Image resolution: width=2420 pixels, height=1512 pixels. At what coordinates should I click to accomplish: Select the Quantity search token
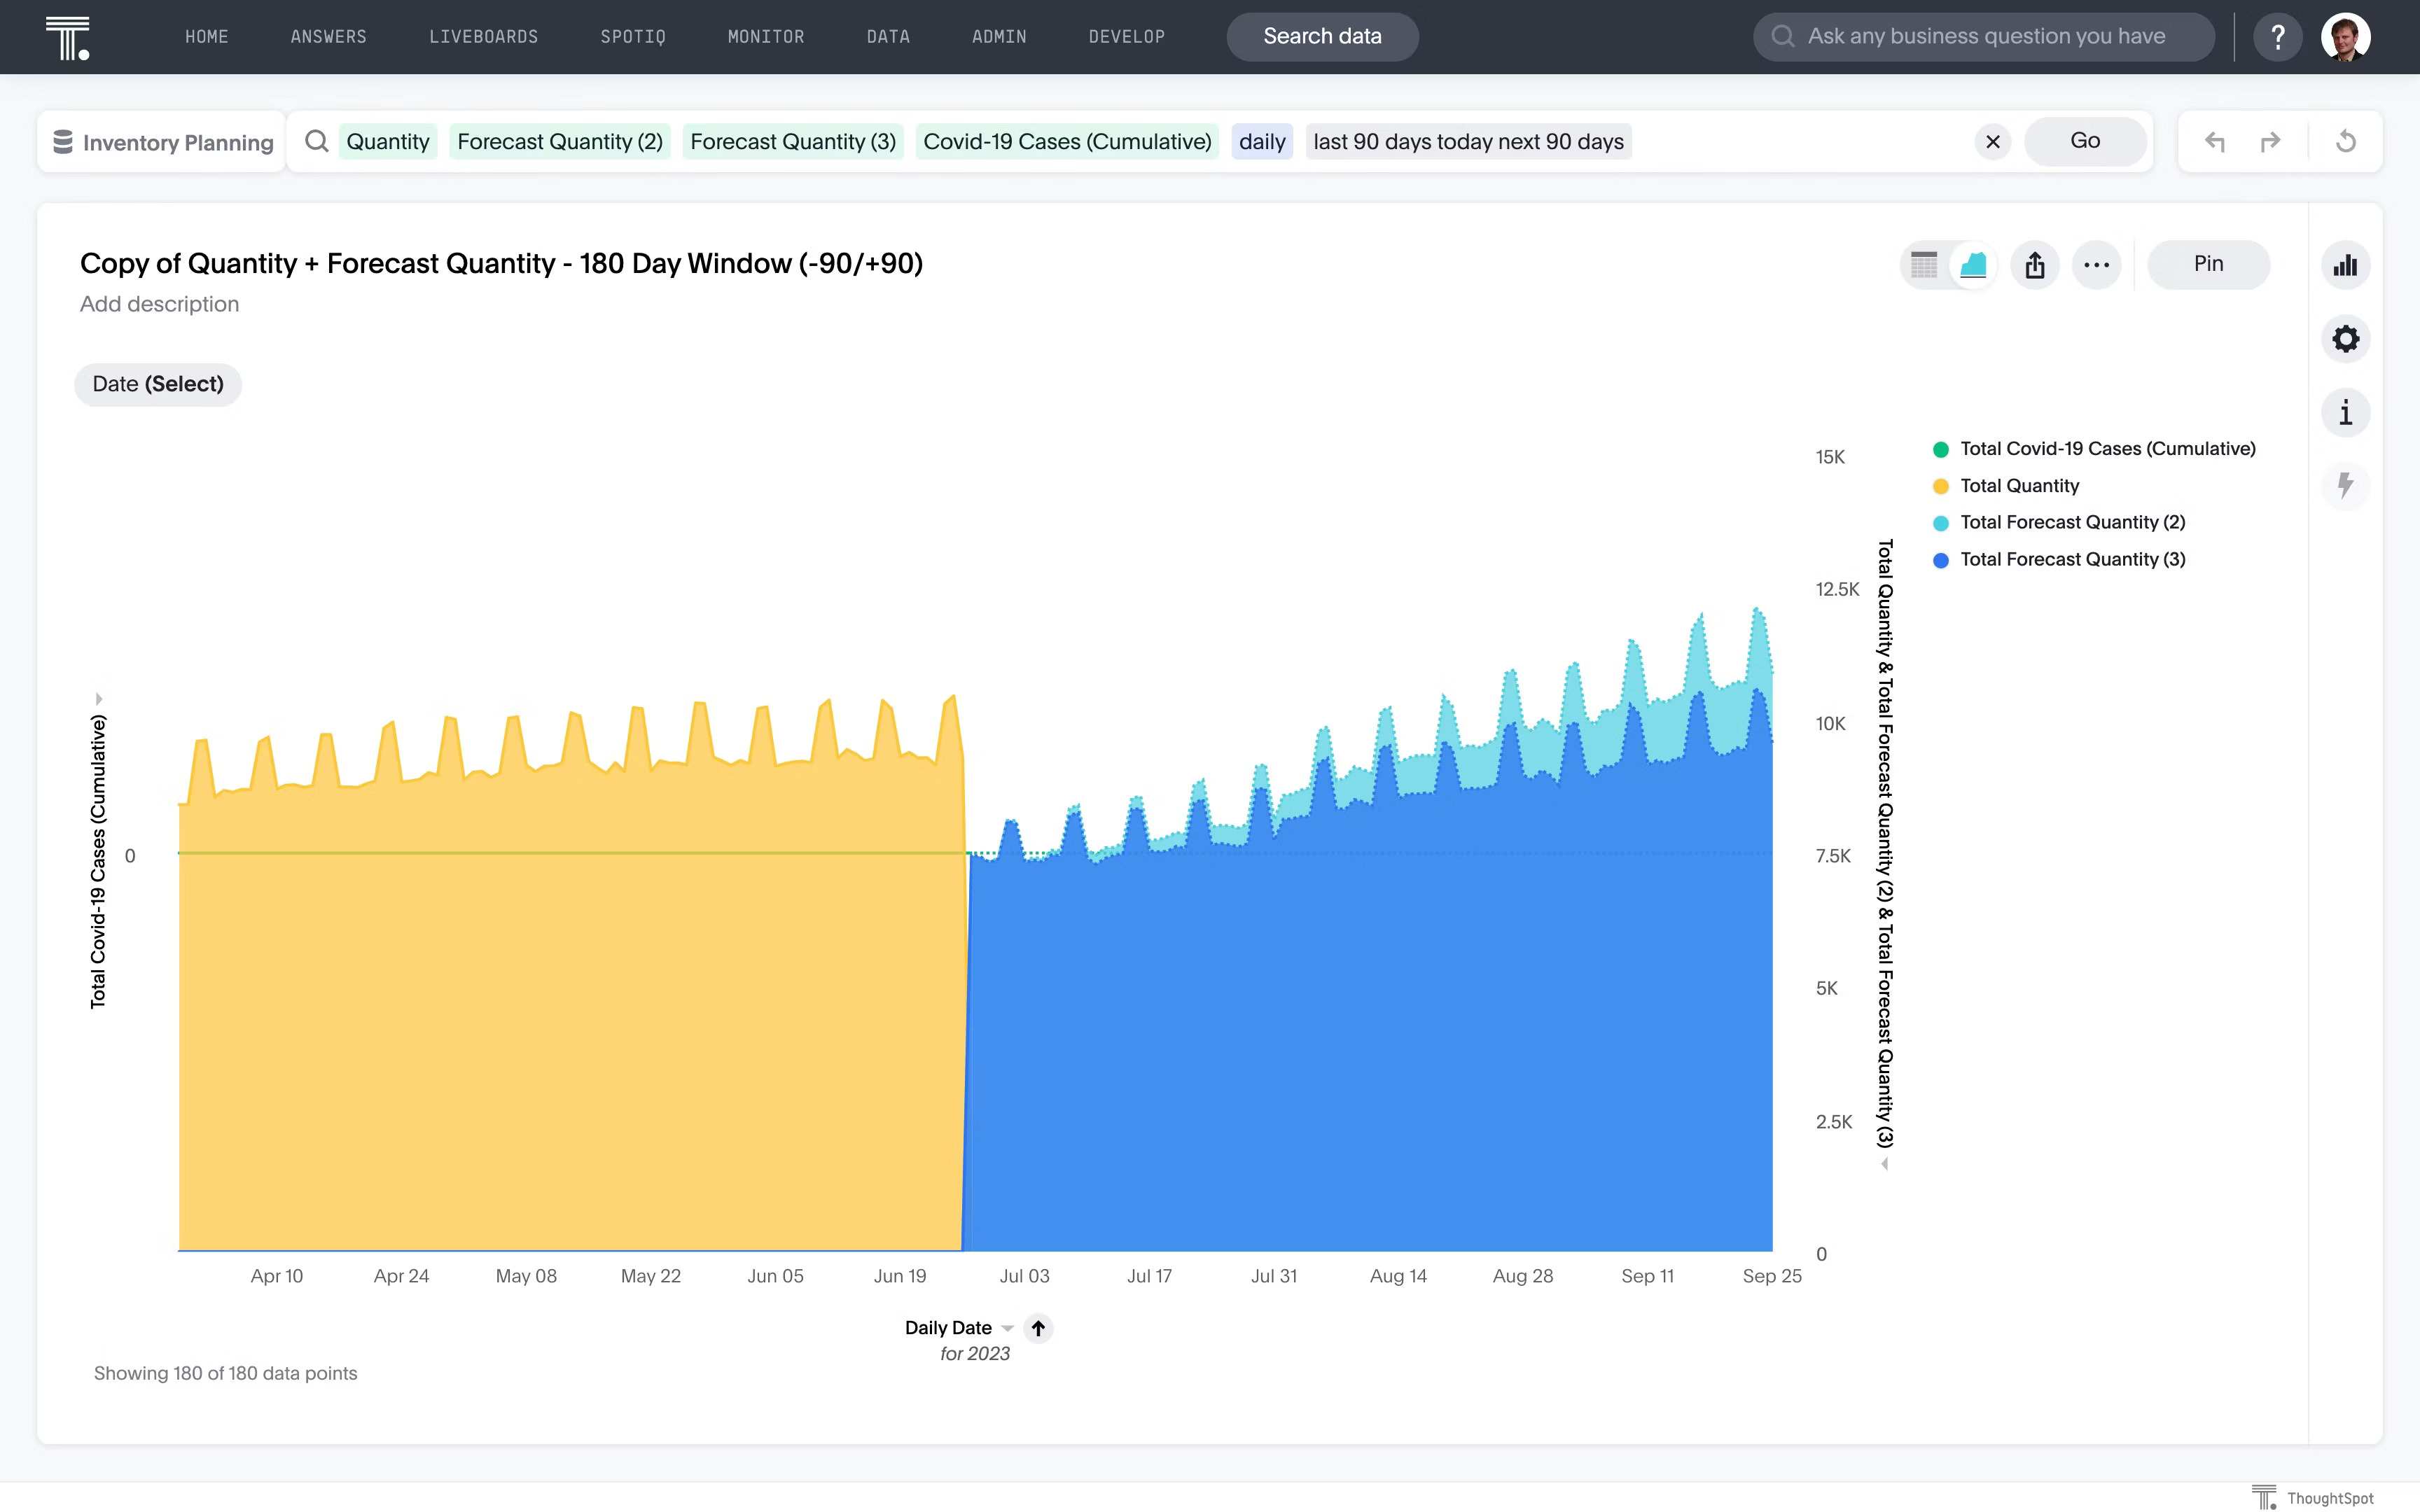(388, 142)
